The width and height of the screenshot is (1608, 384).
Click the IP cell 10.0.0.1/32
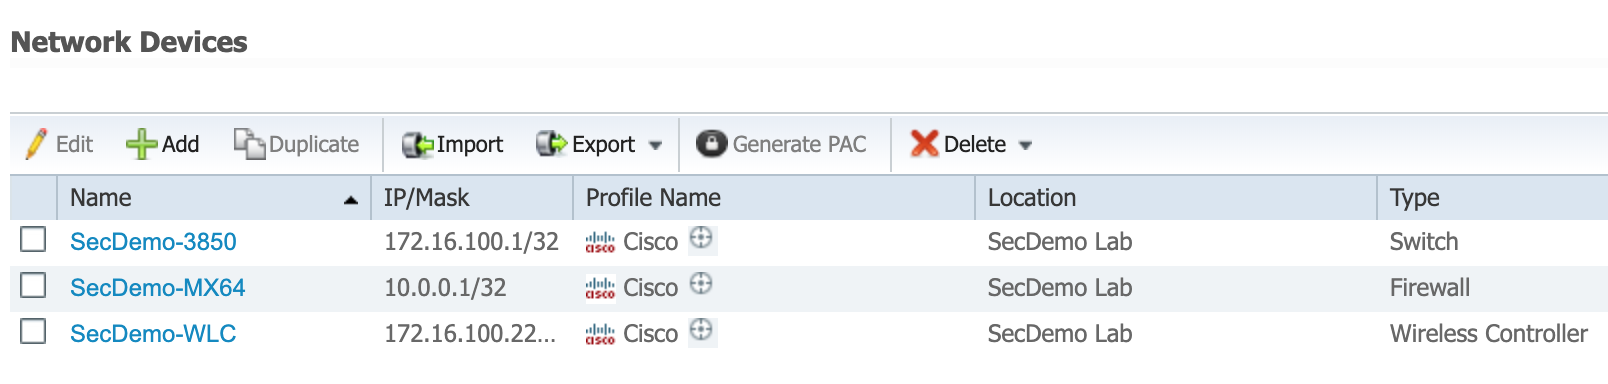pos(445,288)
